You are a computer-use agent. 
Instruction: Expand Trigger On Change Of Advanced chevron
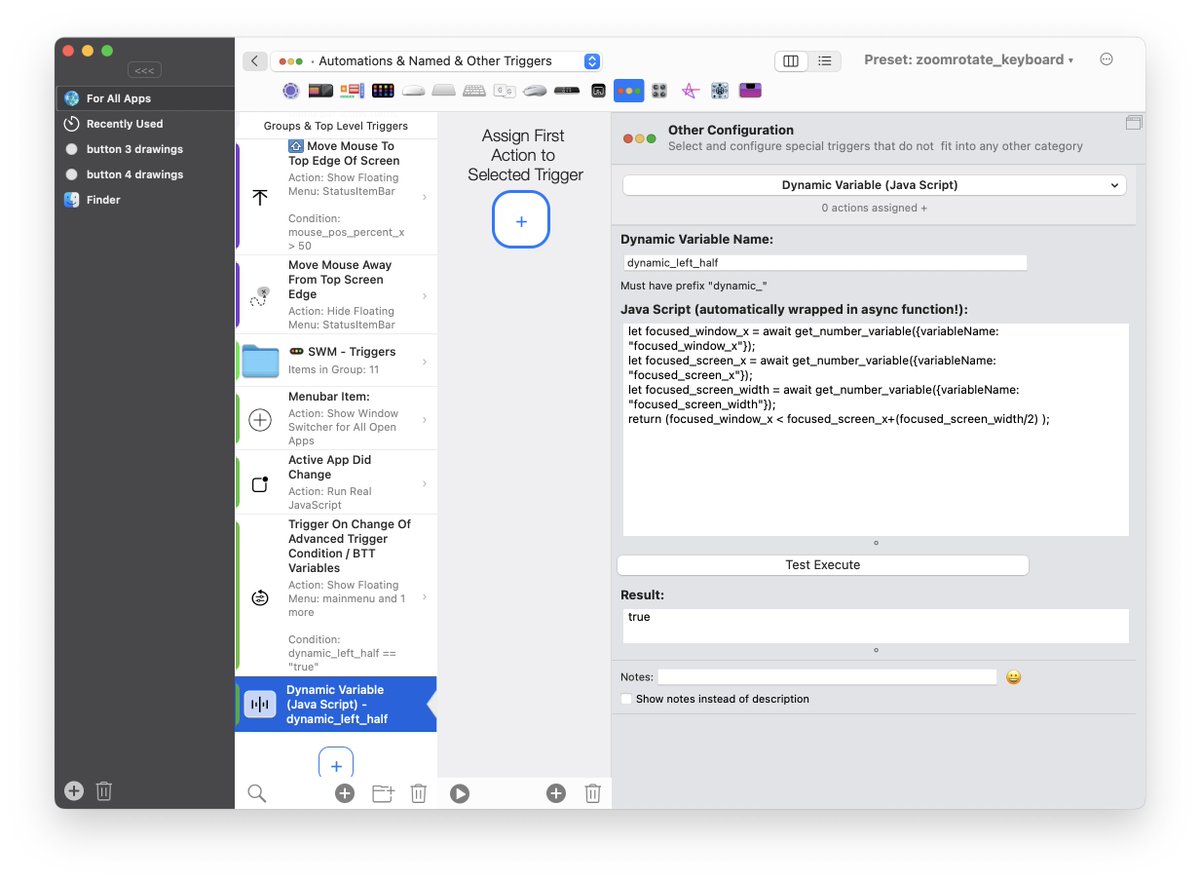424,597
